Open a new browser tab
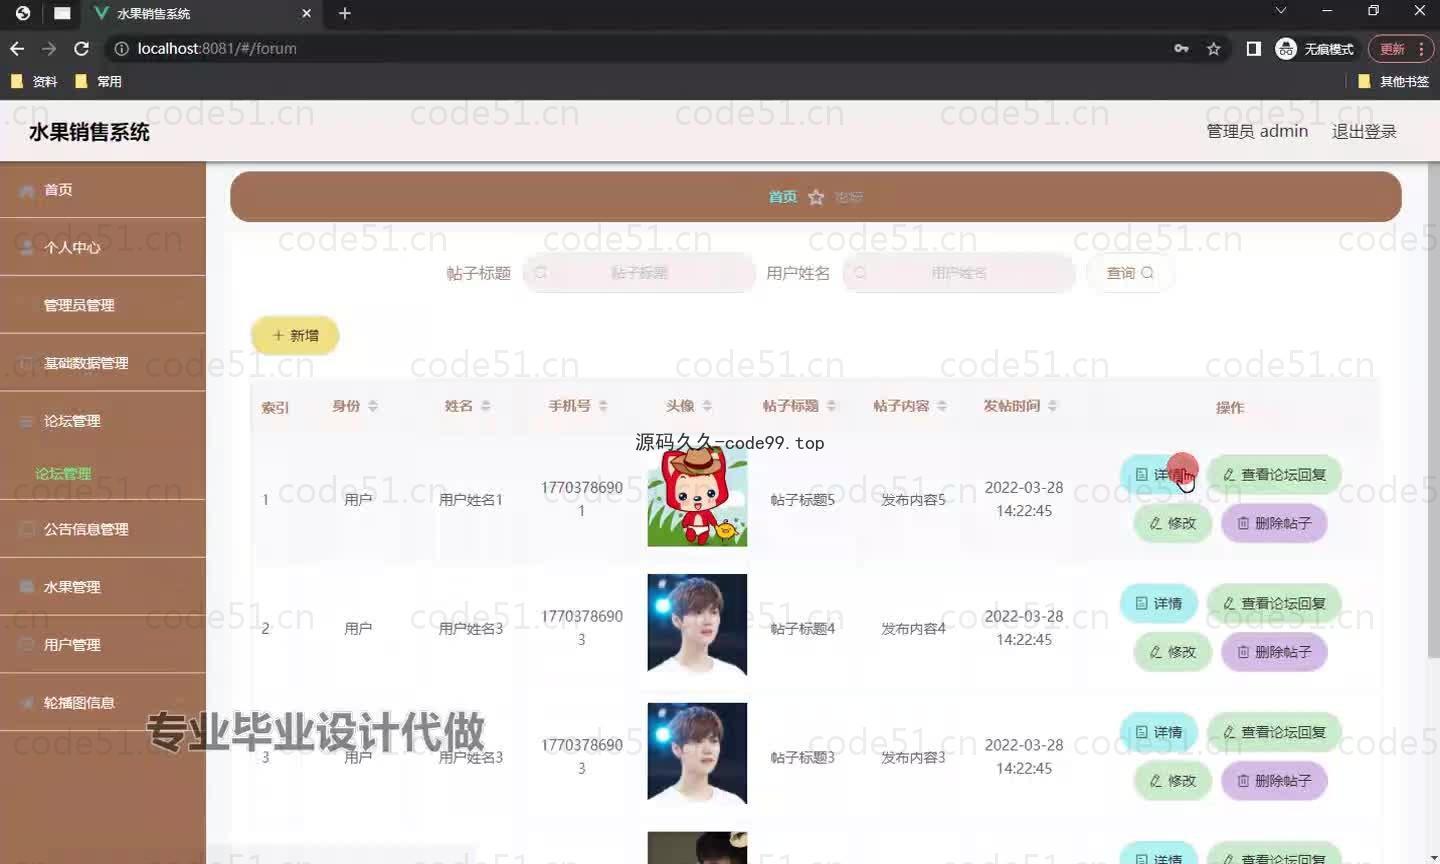Viewport: 1440px width, 864px height. pyautogui.click(x=345, y=13)
